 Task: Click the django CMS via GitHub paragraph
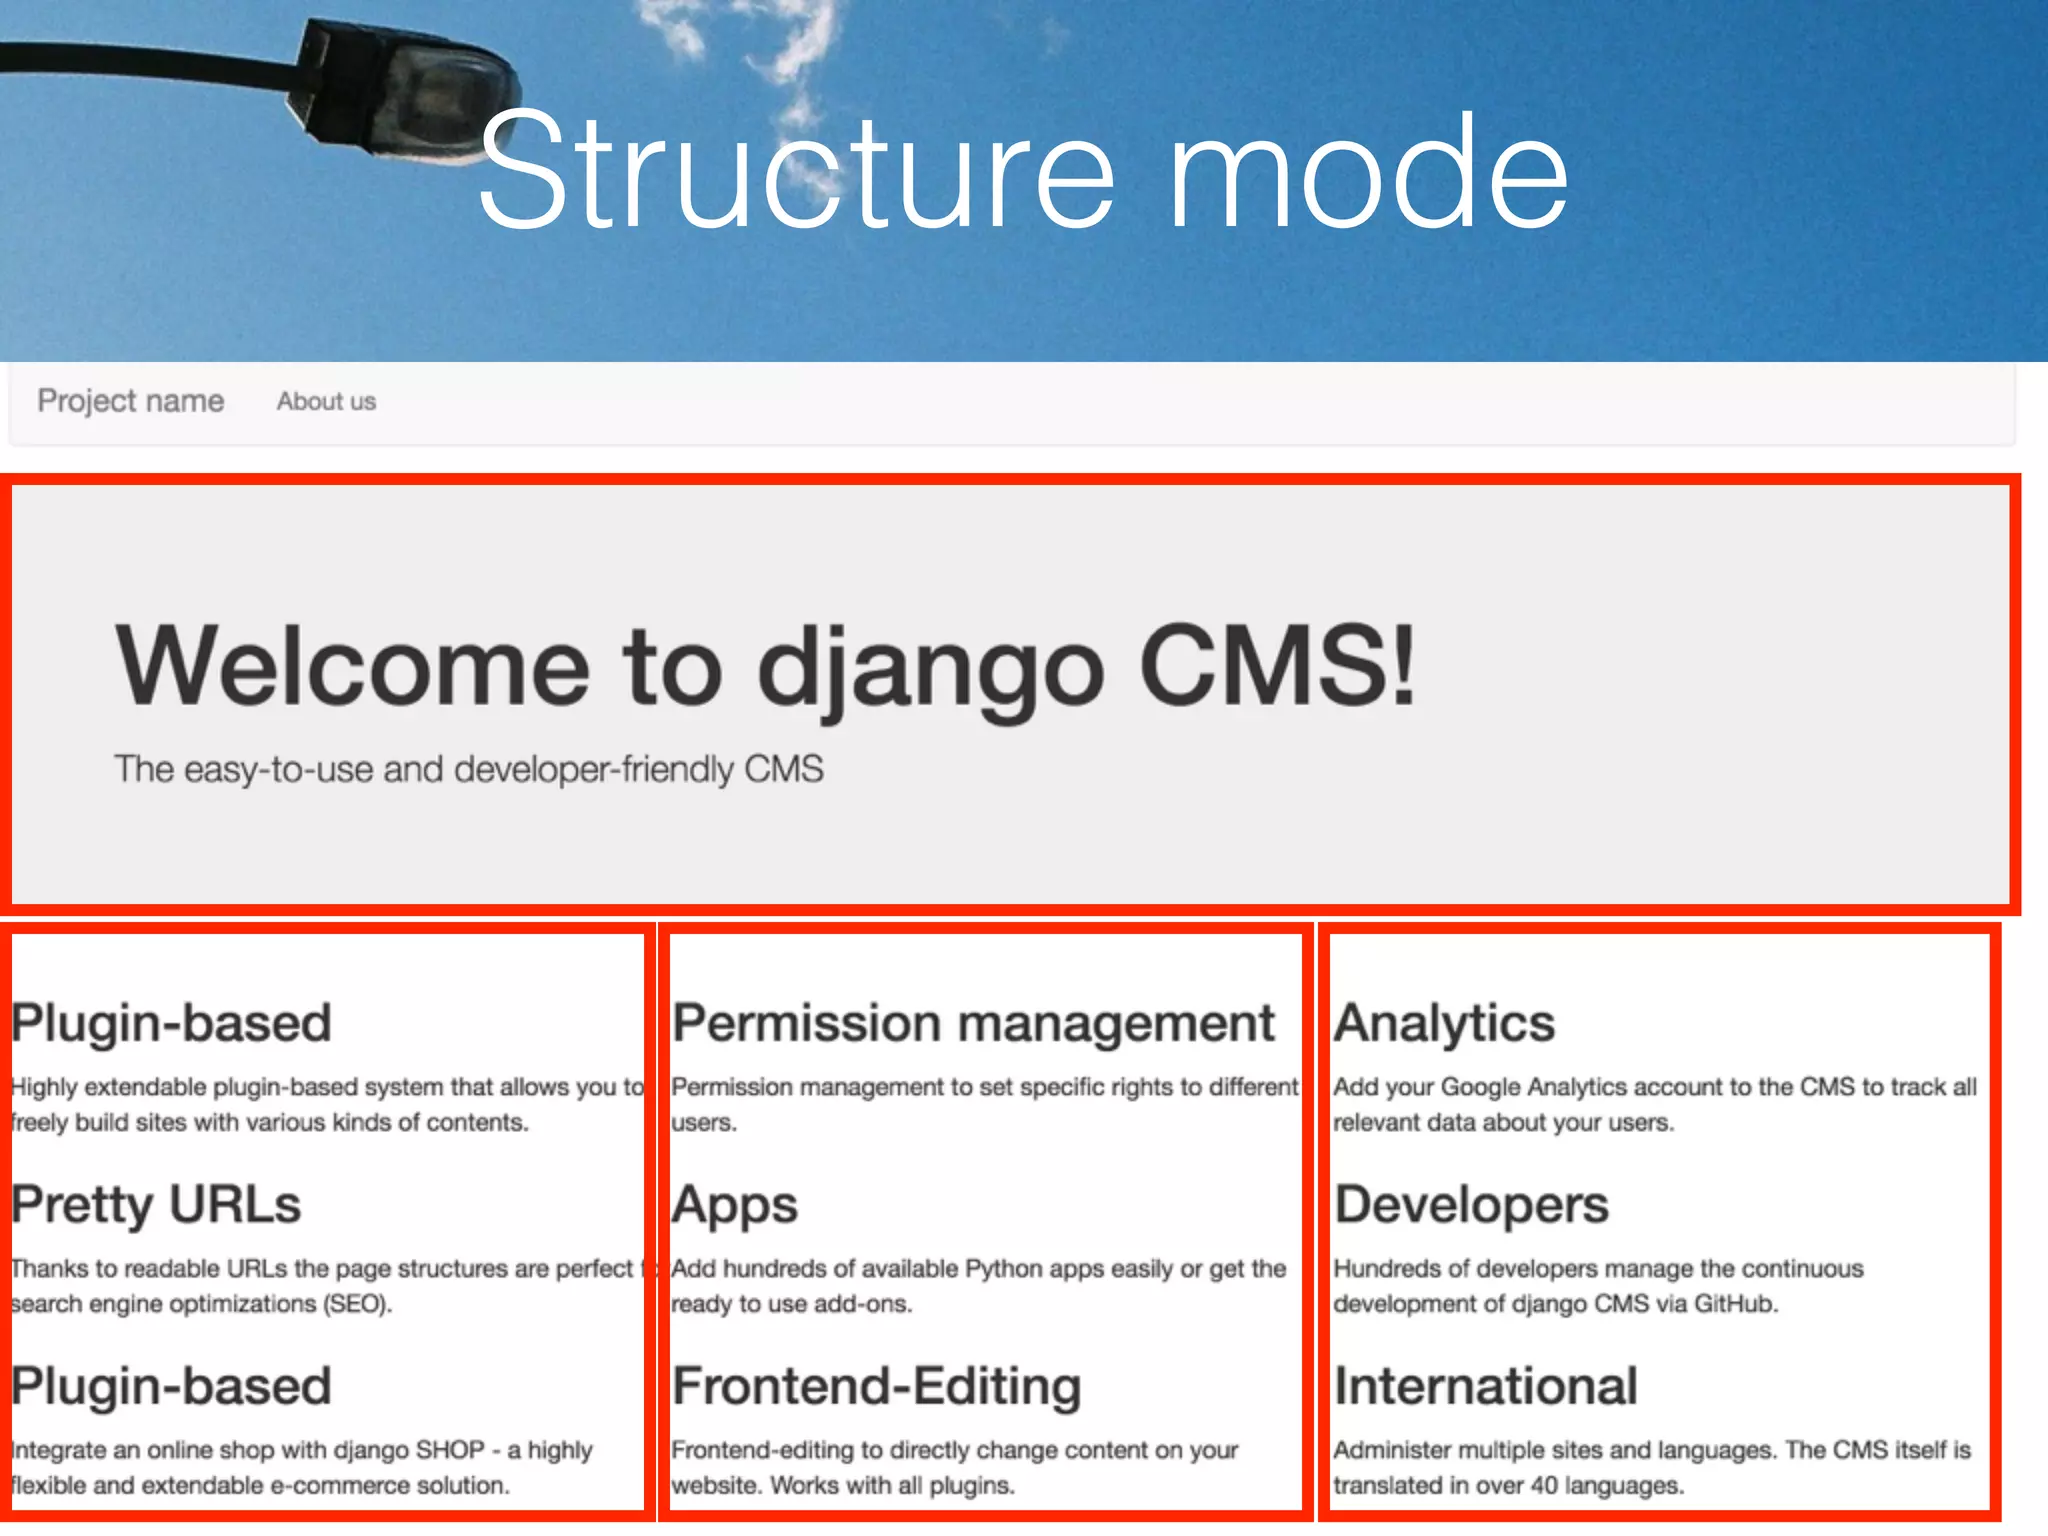[x=1599, y=1286]
